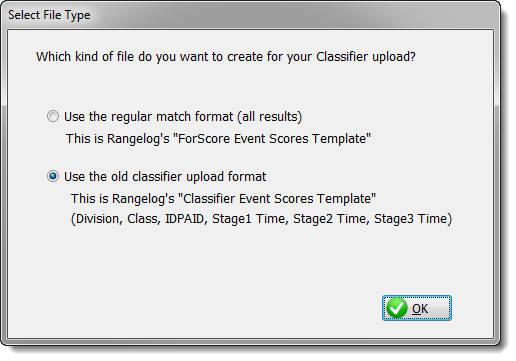Click the word "IDPAID" in the column list
Image resolution: width=516 pixels, height=361 pixels.
(x=185, y=219)
